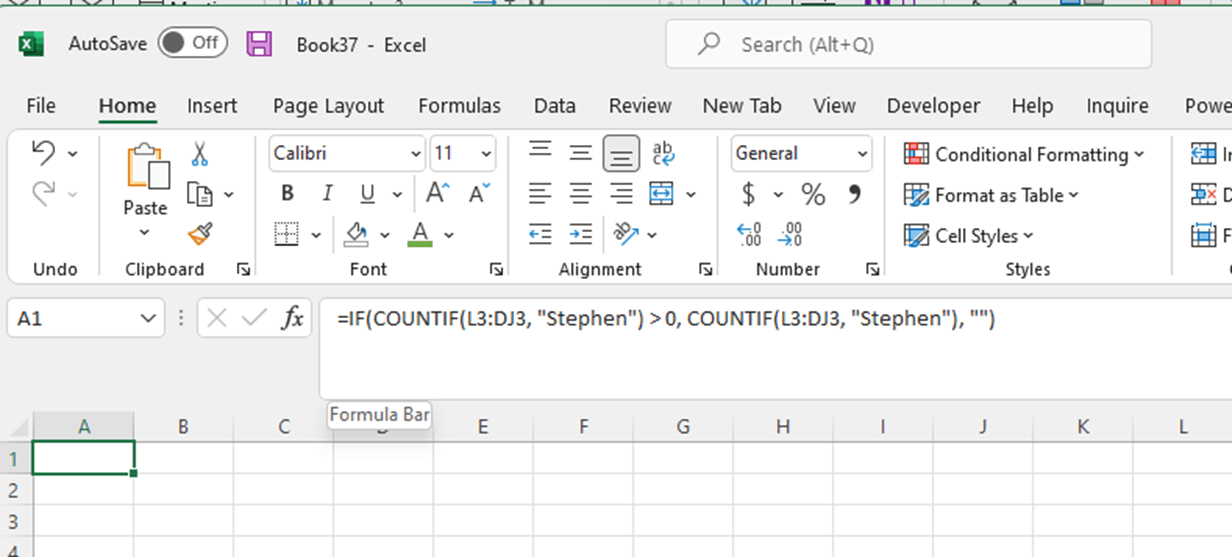This screenshot has width=1232, height=557.
Task: Click Align Right icon
Action: click(x=621, y=194)
